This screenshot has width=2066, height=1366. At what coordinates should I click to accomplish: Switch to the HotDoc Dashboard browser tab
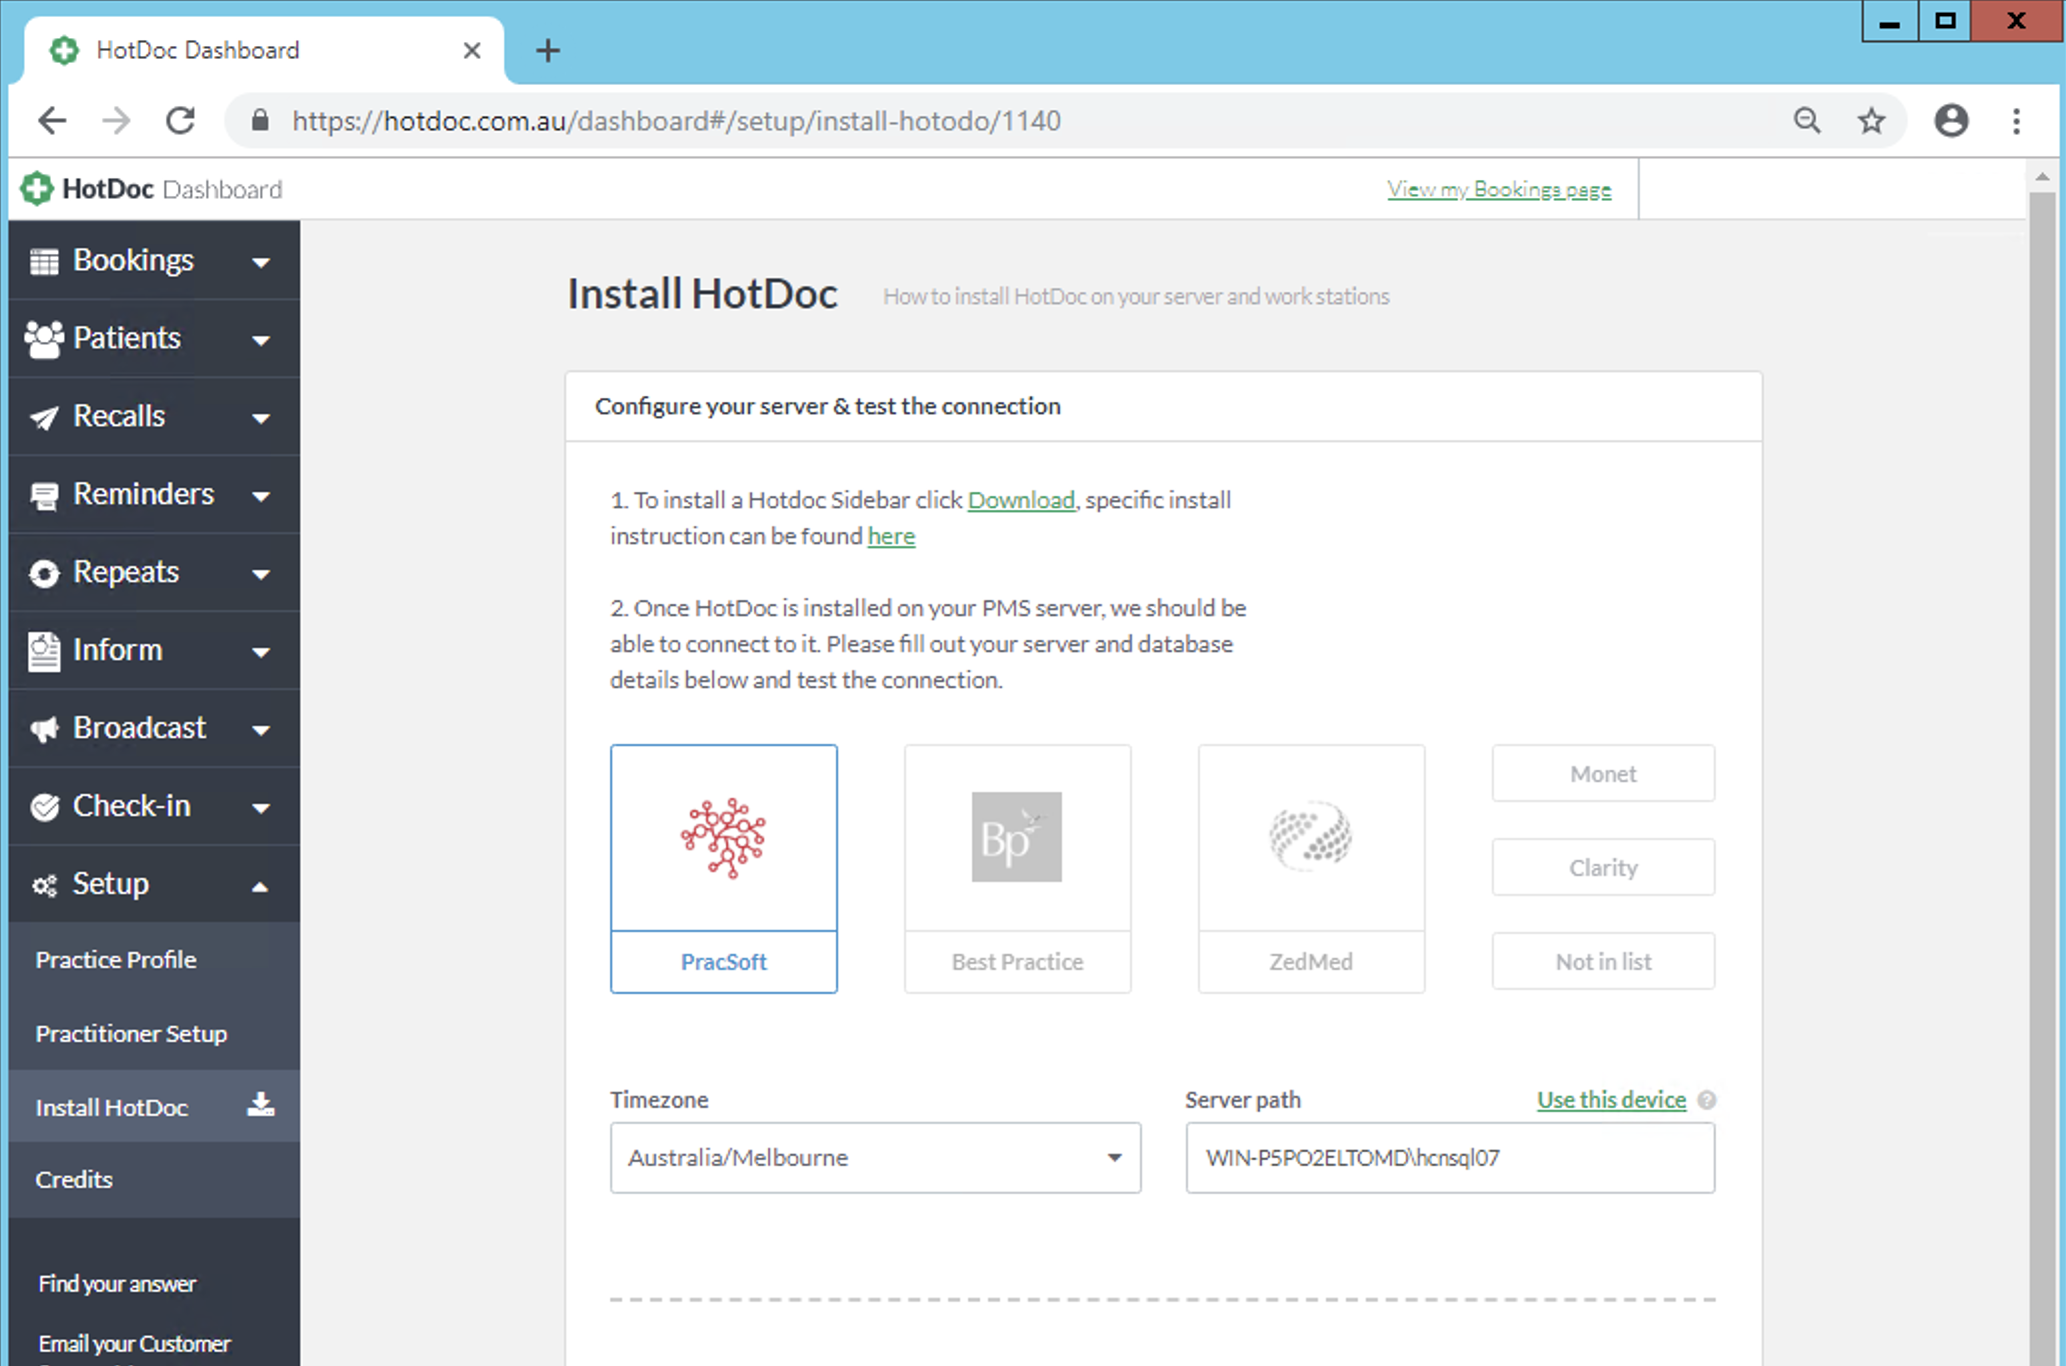(196, 49)
